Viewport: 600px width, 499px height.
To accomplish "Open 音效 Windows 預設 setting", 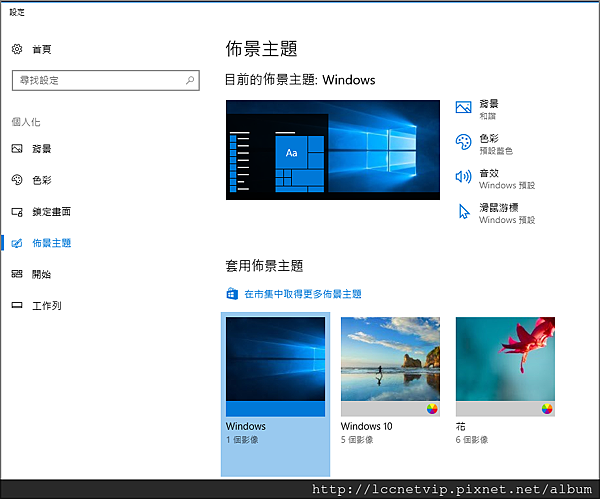I will click(x=507, y=179).
